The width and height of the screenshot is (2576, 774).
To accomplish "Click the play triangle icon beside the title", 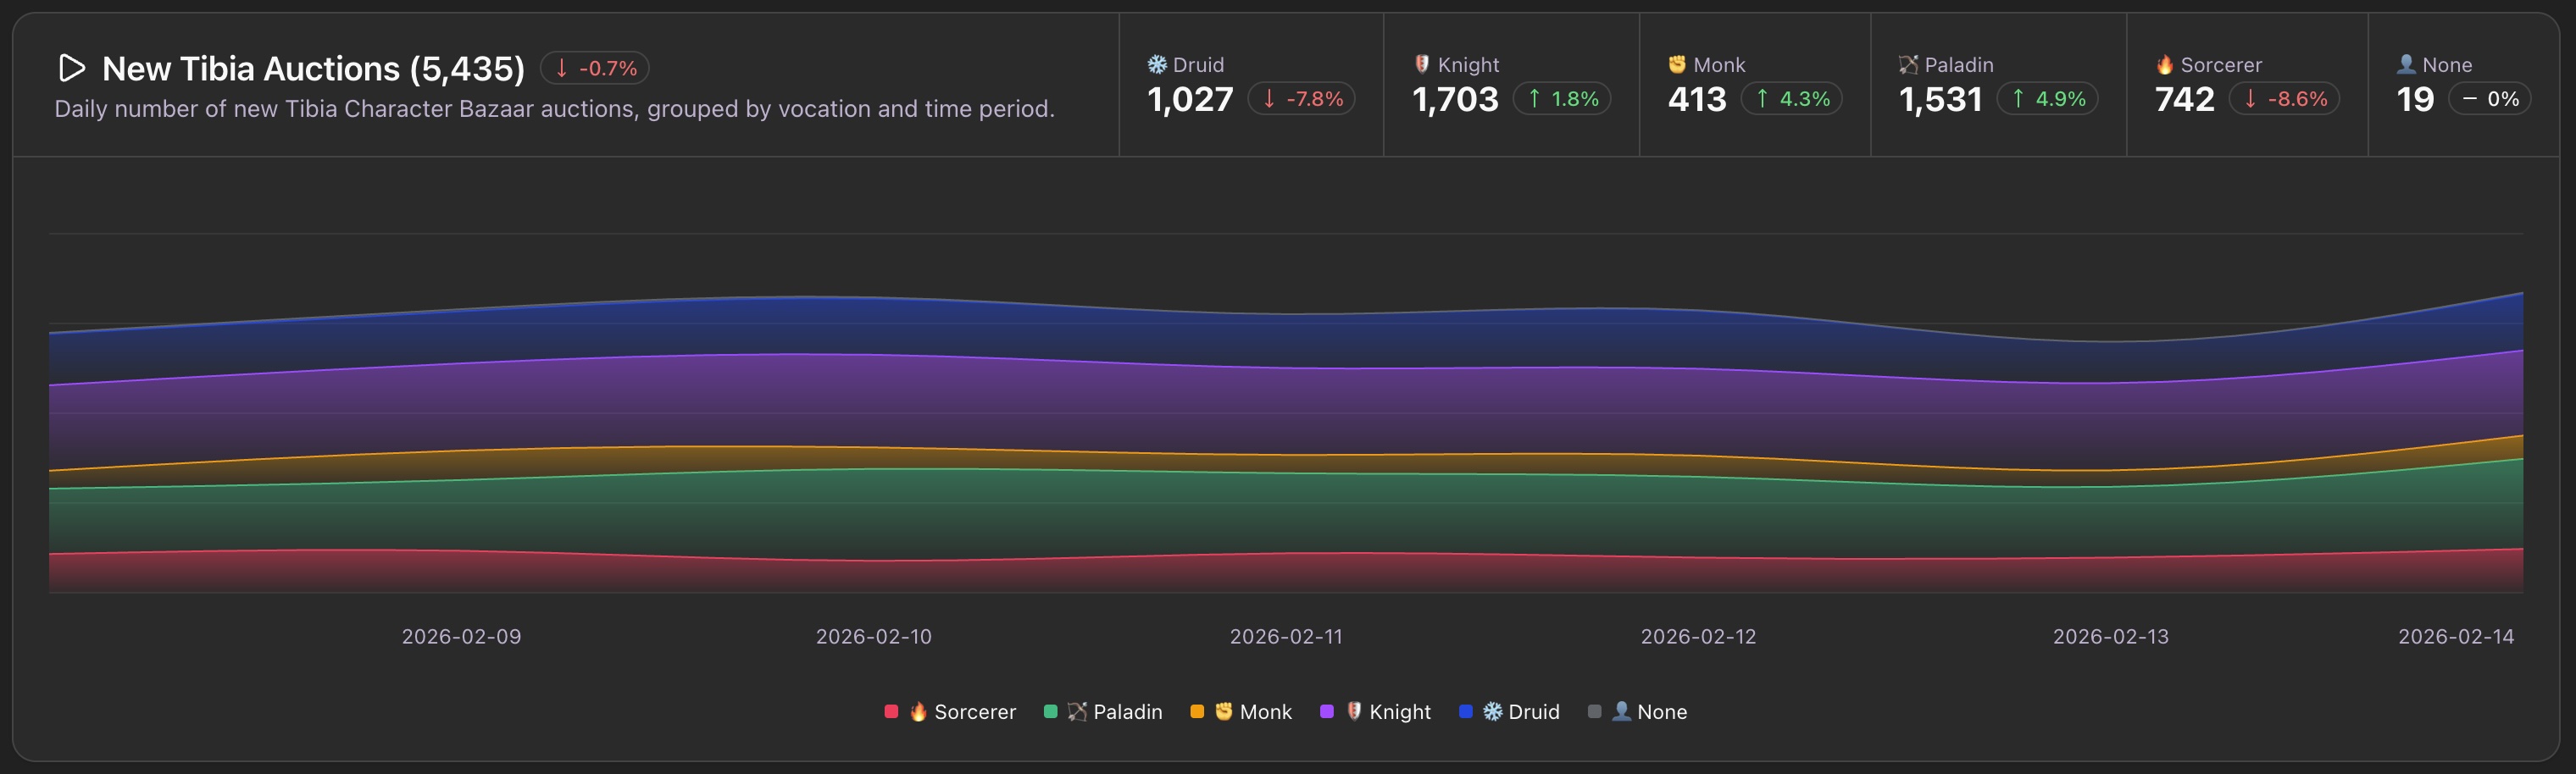I will (x=72, y=68).
